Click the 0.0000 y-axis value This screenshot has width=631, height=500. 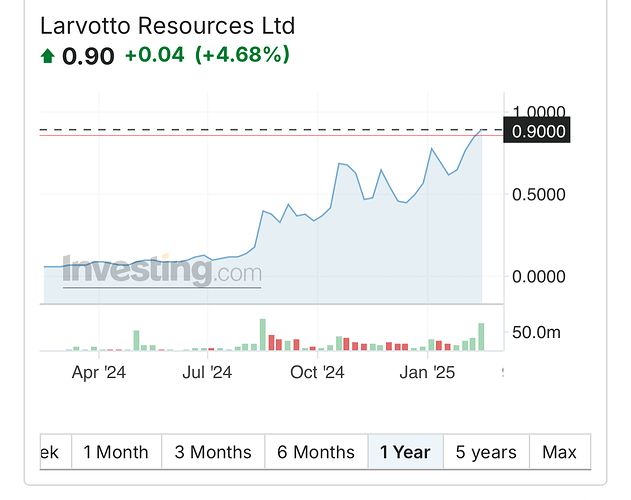click(538, 277)
